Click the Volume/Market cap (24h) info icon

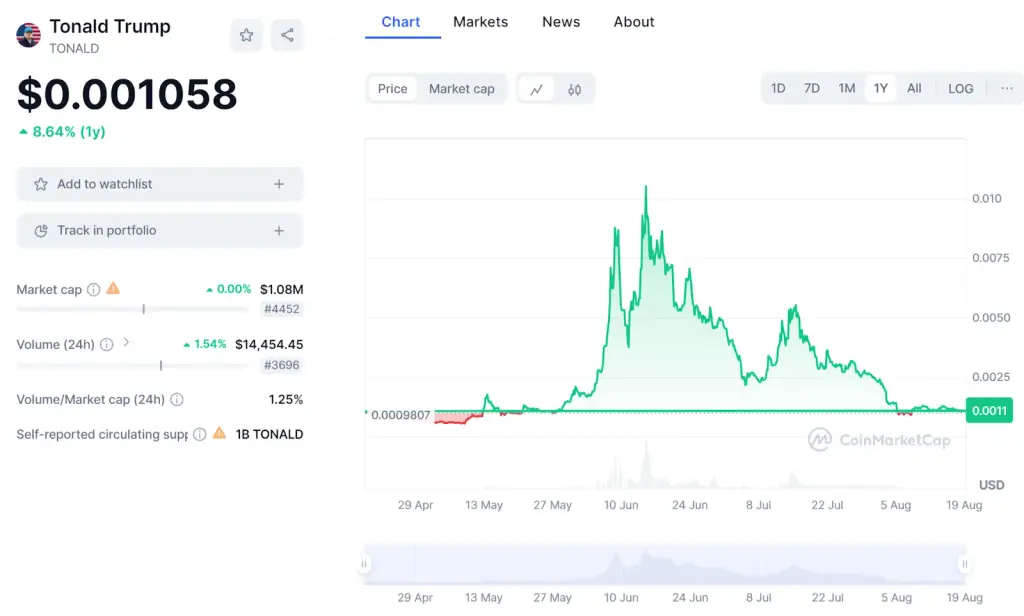coord(177,399)
